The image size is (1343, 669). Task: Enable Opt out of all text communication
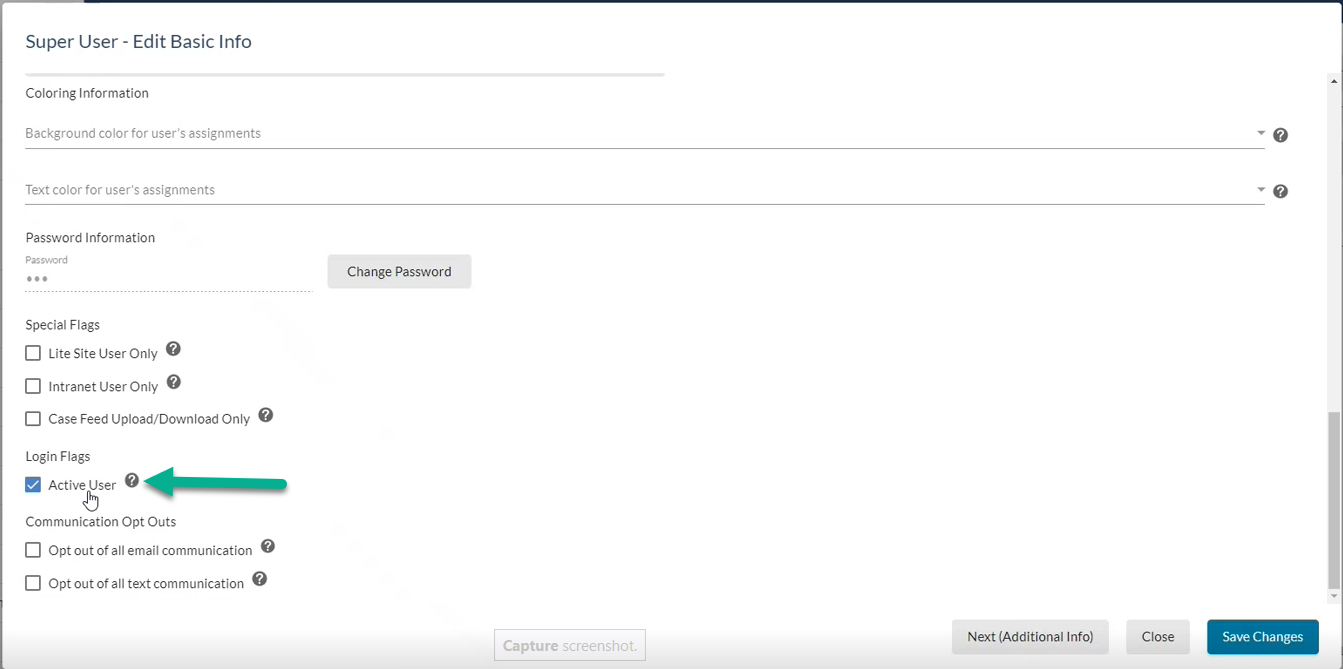[33, 583]
